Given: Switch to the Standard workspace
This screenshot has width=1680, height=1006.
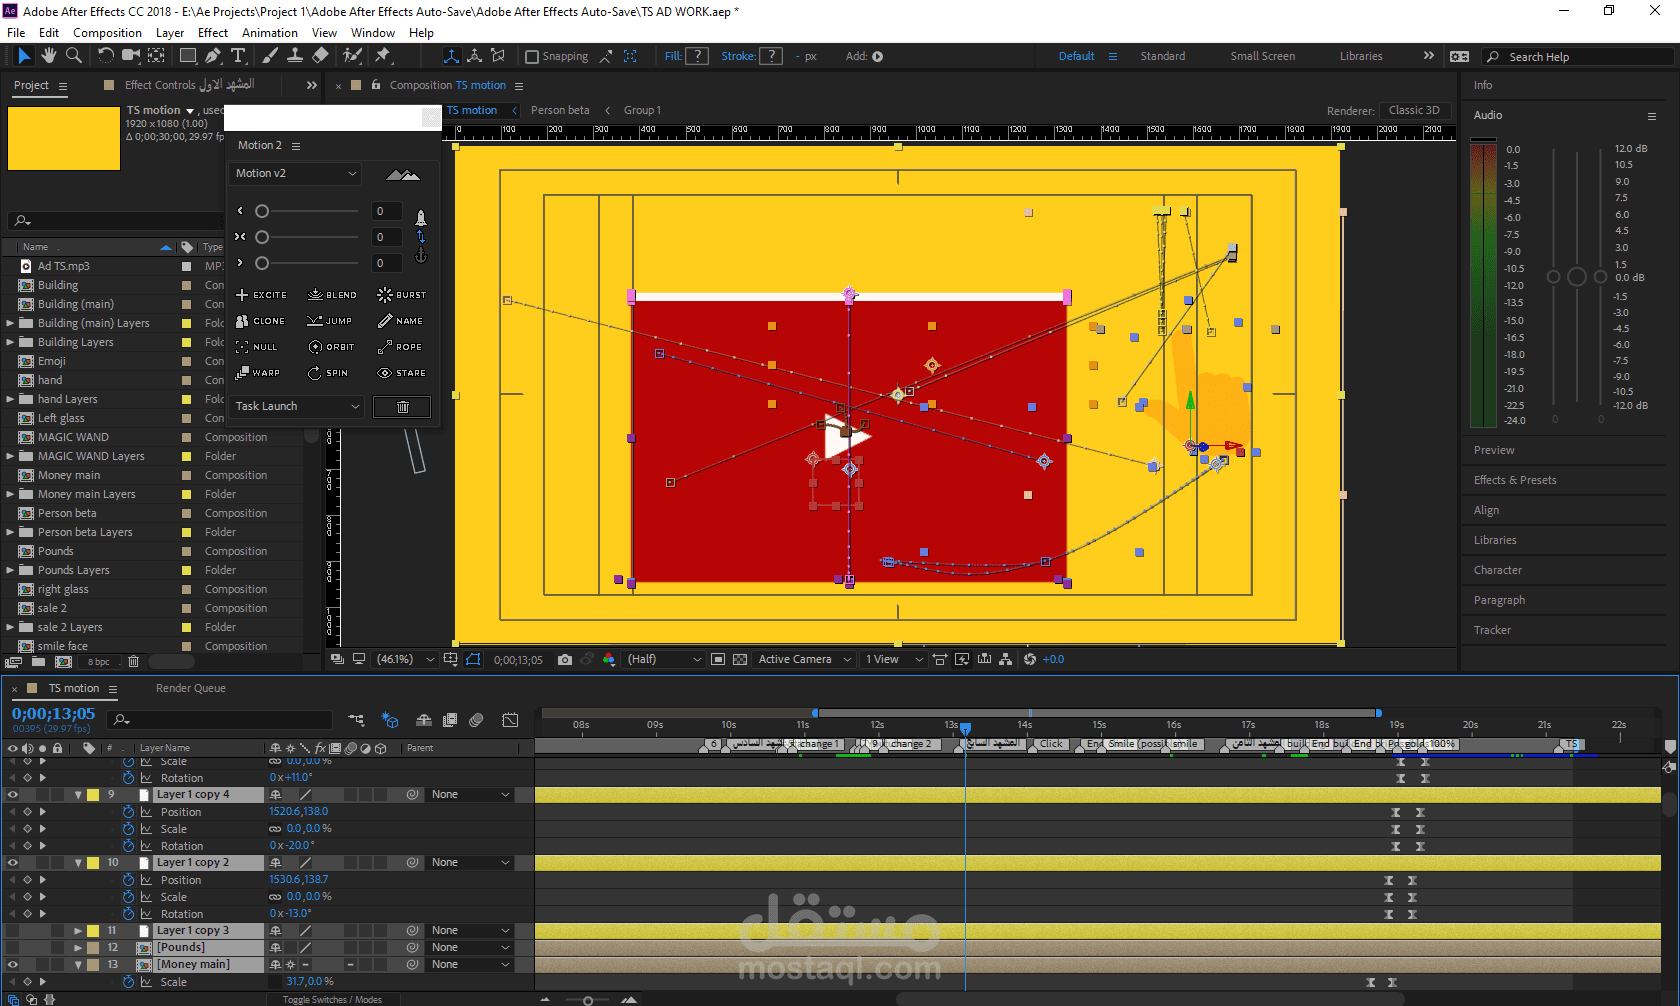Looking at the screenshot, I should click(1163, 56).
